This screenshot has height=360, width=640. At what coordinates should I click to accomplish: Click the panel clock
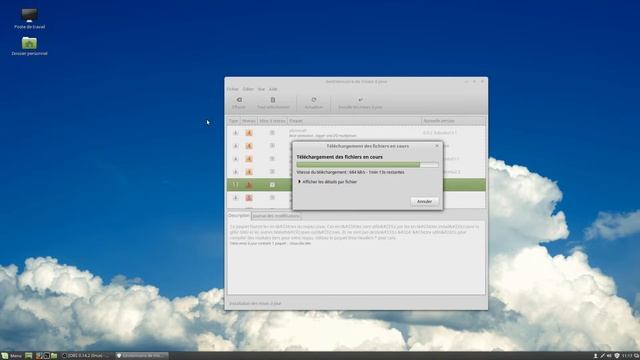pos(627,356)
